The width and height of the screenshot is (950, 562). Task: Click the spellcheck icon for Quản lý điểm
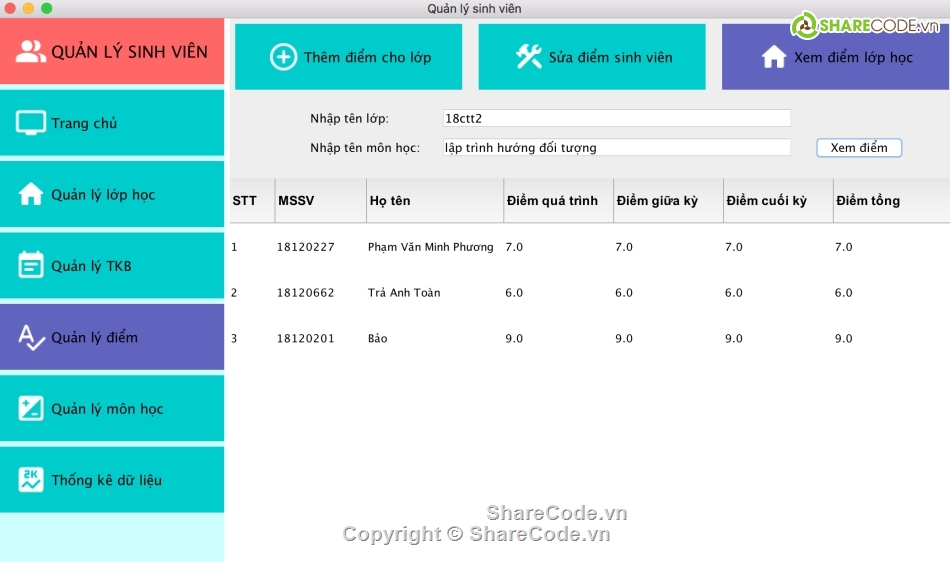tap(31, 337)
